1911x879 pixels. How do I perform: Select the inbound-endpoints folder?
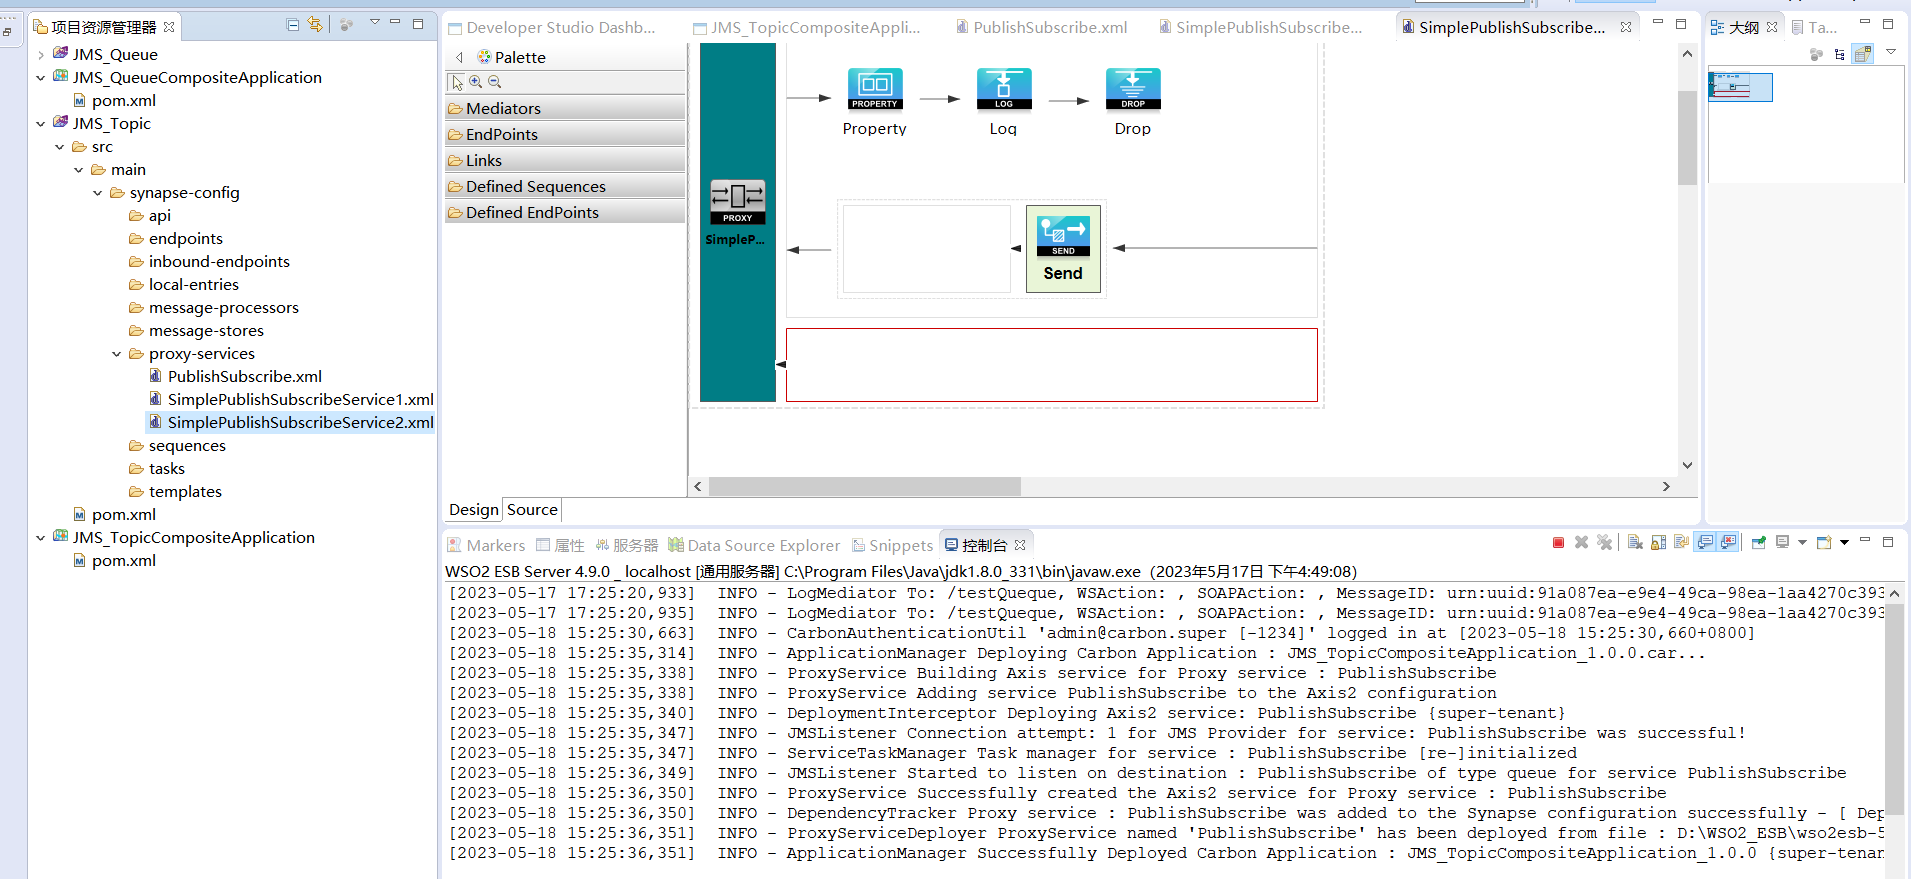(209, 262)
